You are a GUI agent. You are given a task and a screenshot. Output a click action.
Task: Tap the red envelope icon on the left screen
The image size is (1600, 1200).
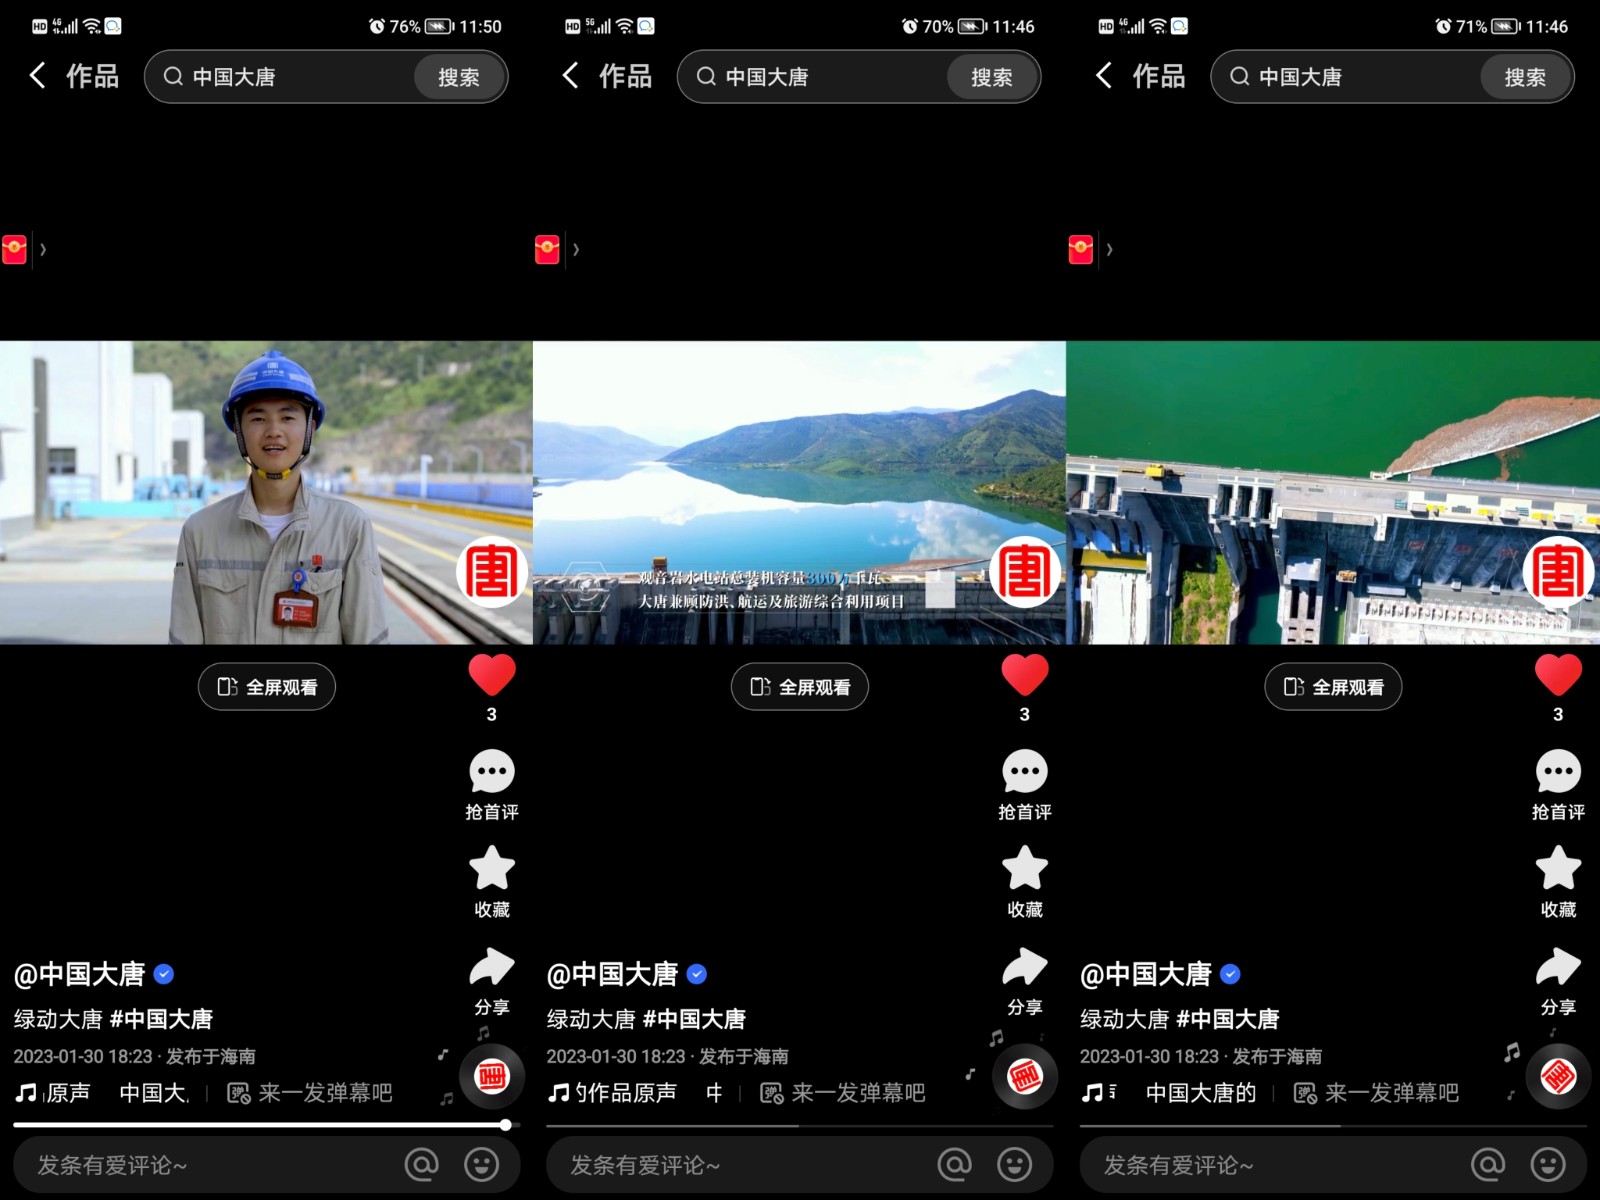coord(14,249)
